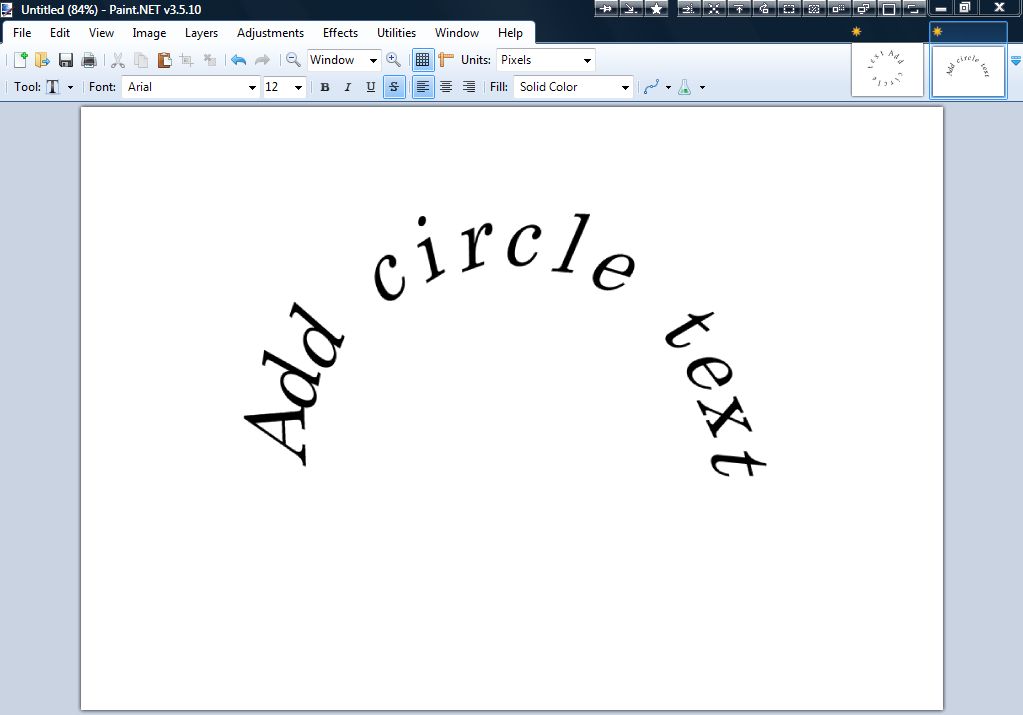Image resolution: width=1023 pixels, height=715 pixels.
Task: Select the 'Add circle text' image thumbnail
Action: tap(967, 68)
